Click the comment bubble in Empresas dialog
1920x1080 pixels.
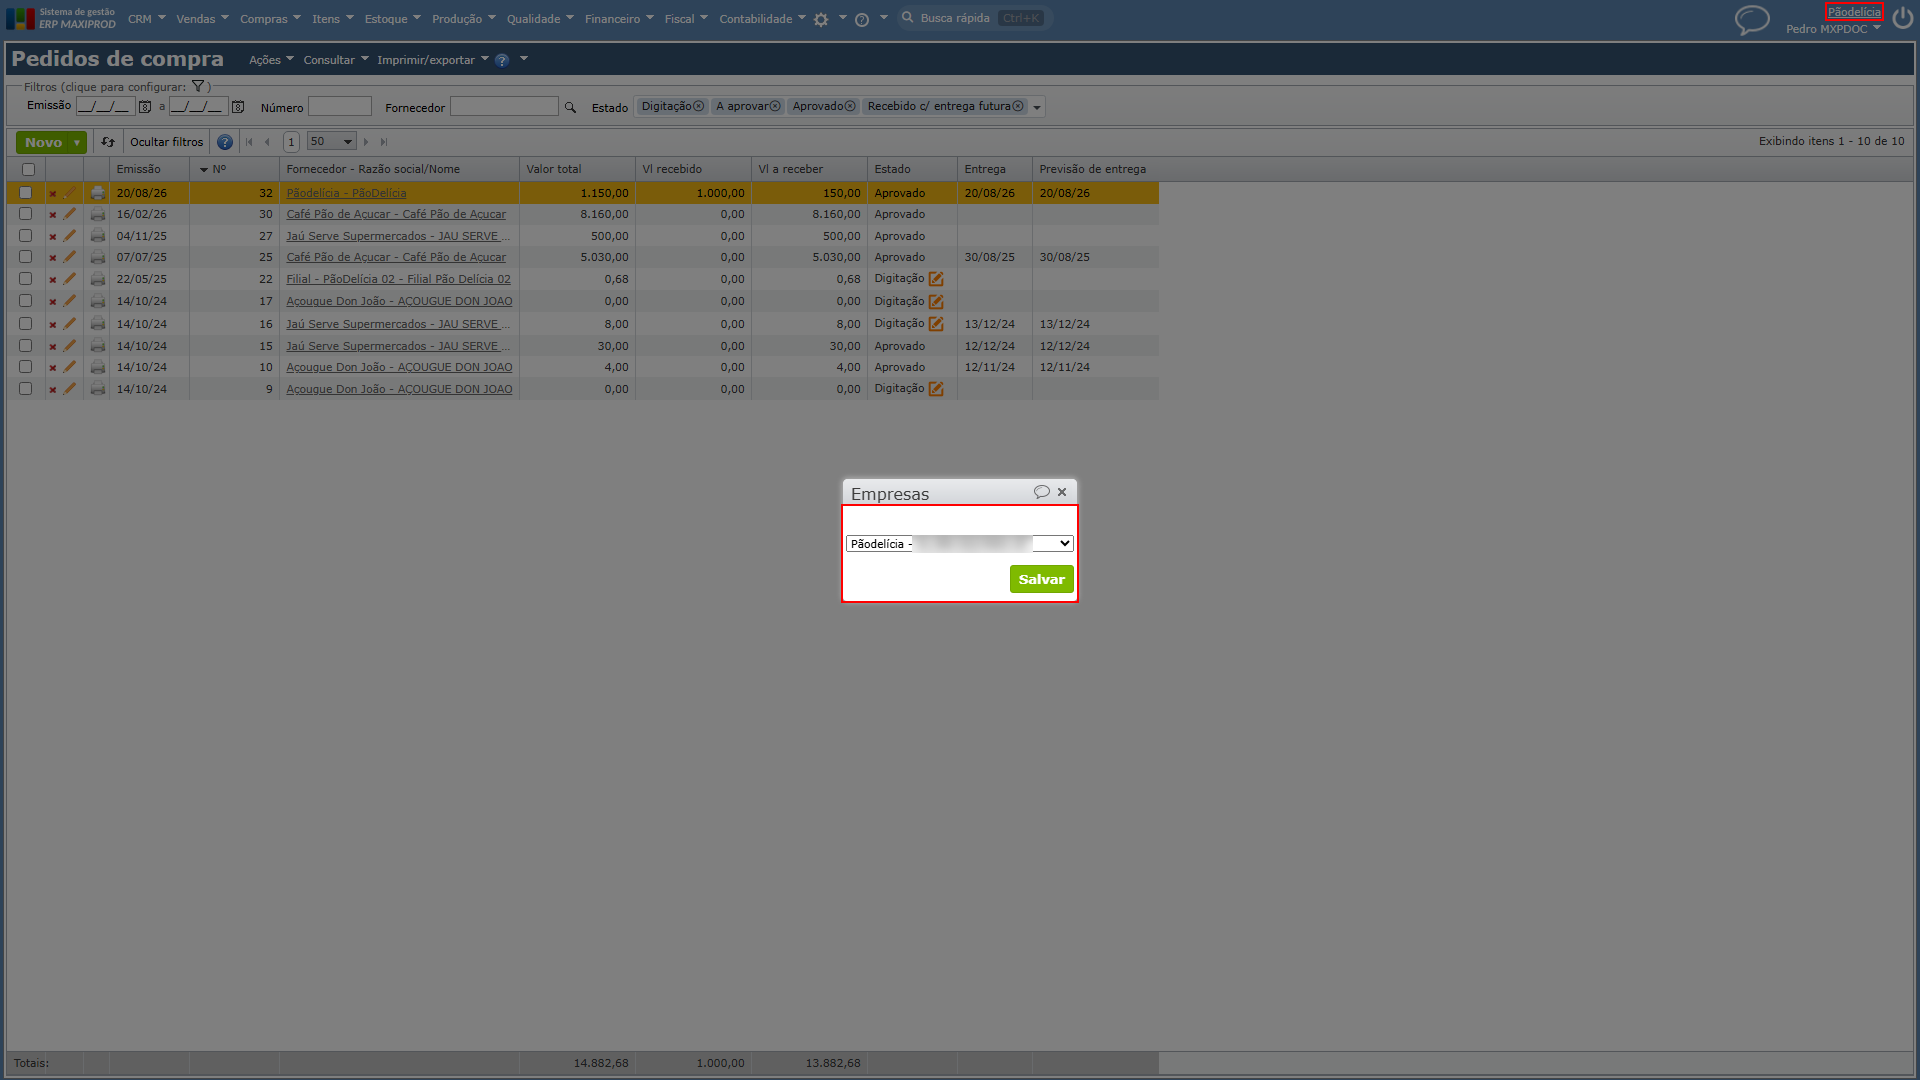1041,492
